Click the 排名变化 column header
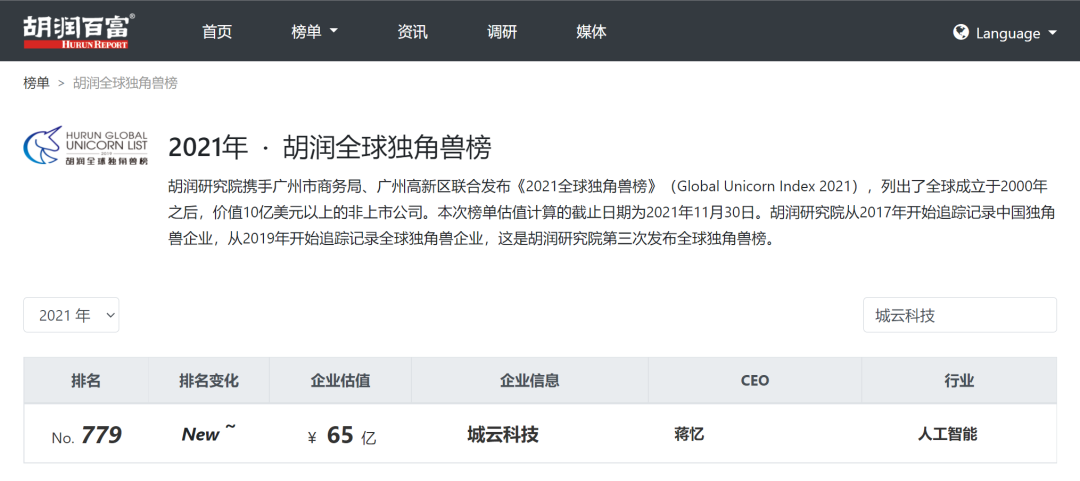This screenshot has width=1080, height=481. click(x=209, y=380)
